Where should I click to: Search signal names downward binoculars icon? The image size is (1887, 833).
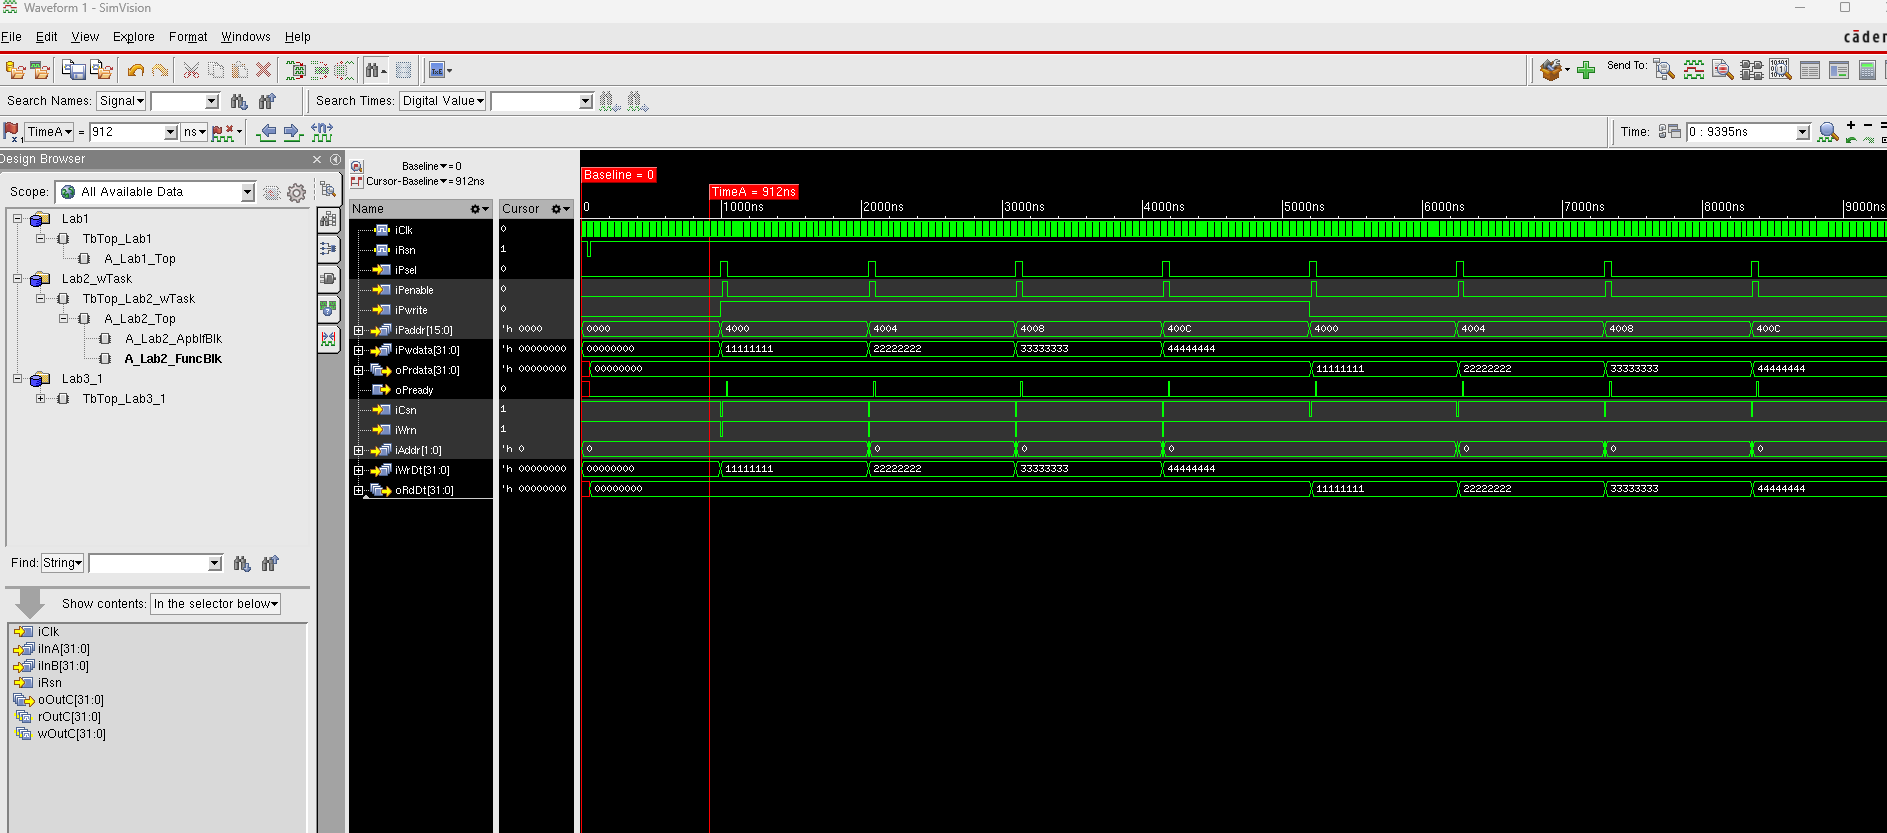point(239,101)
